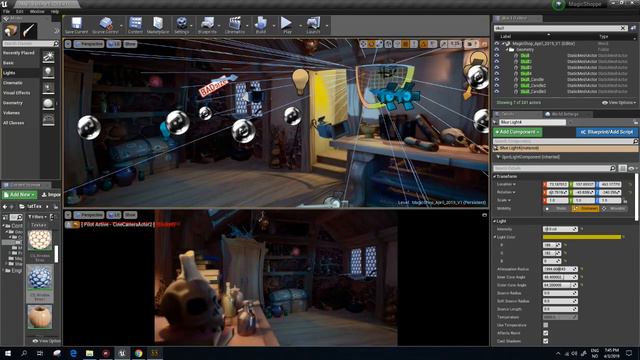Collapse the Light section

point(495,221)
